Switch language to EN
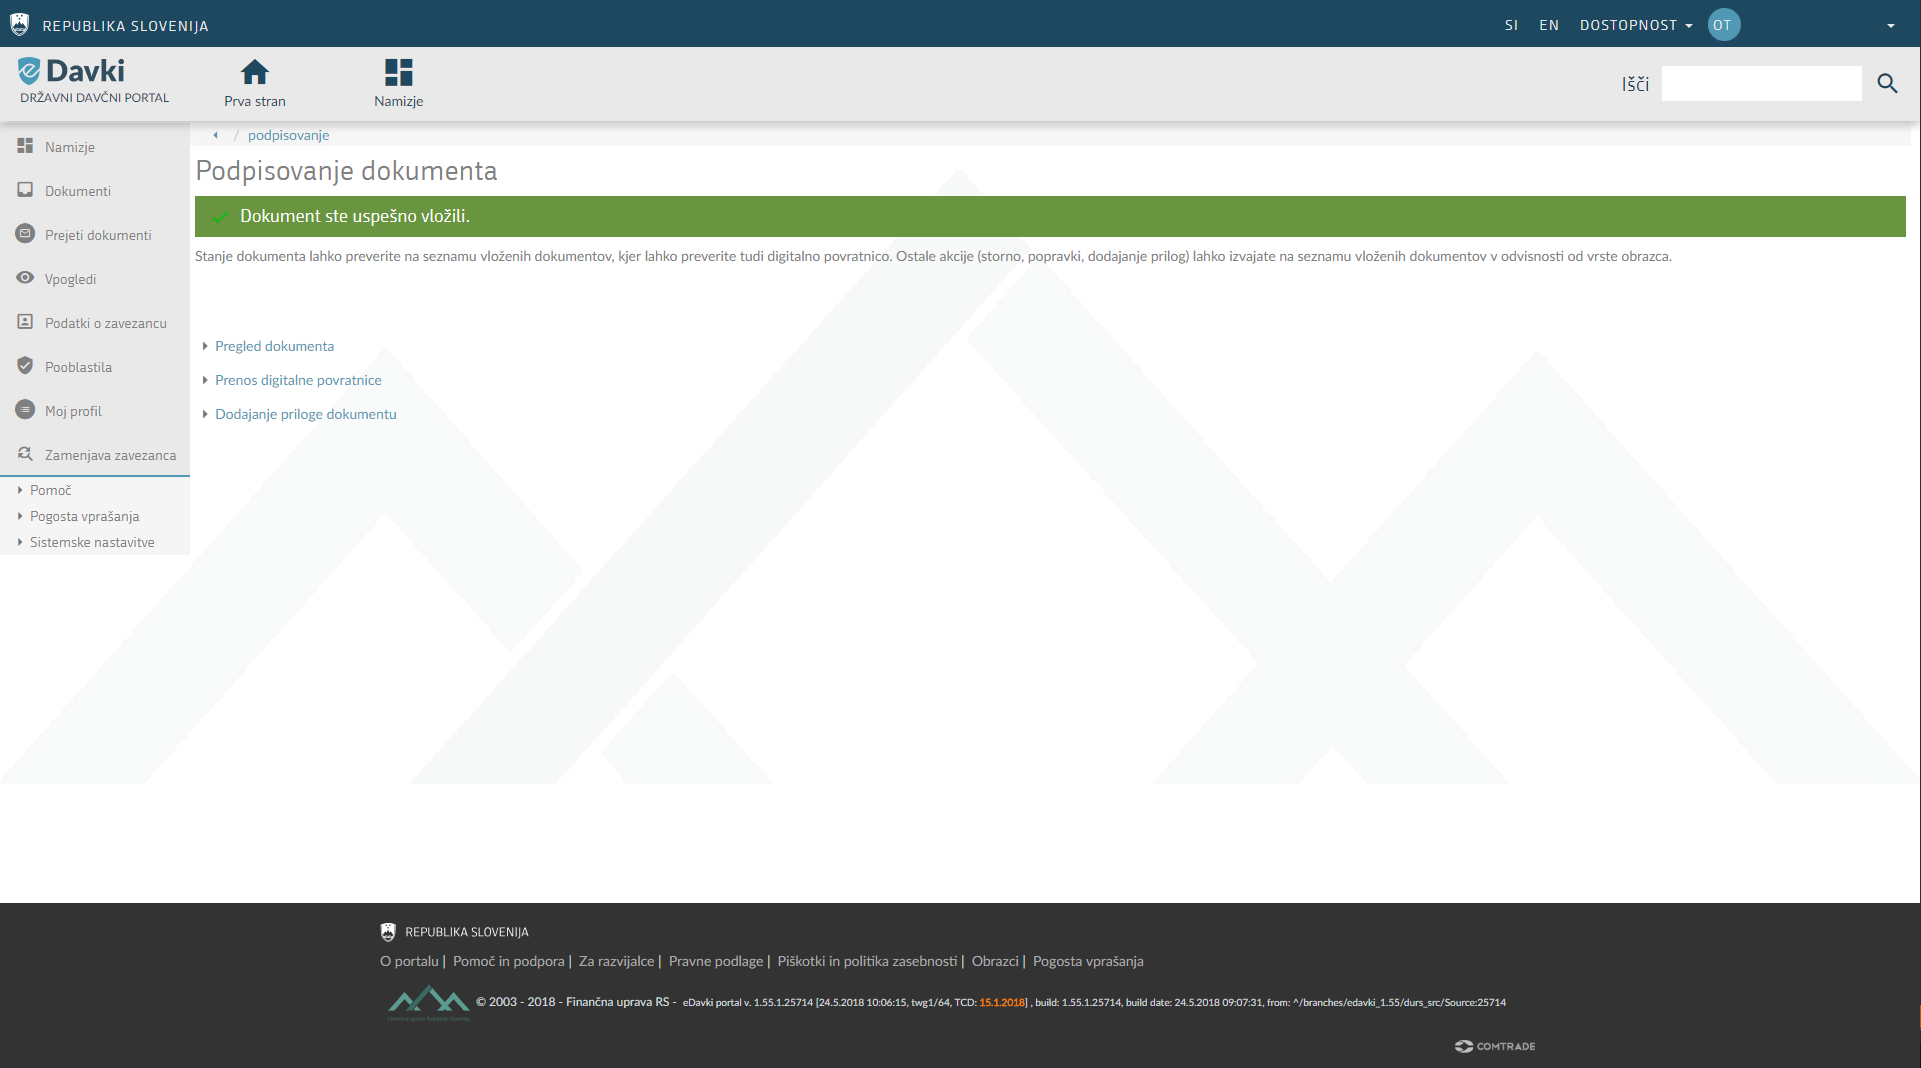 click(1548, 25)
